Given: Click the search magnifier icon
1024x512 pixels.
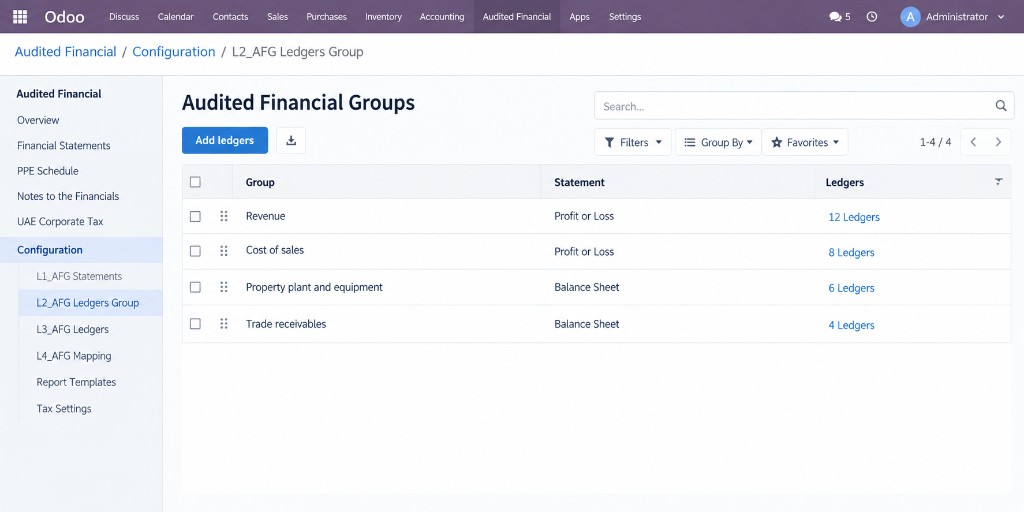Looking at the screenshot, I should pyautogui.click(x=1000, y=106).
